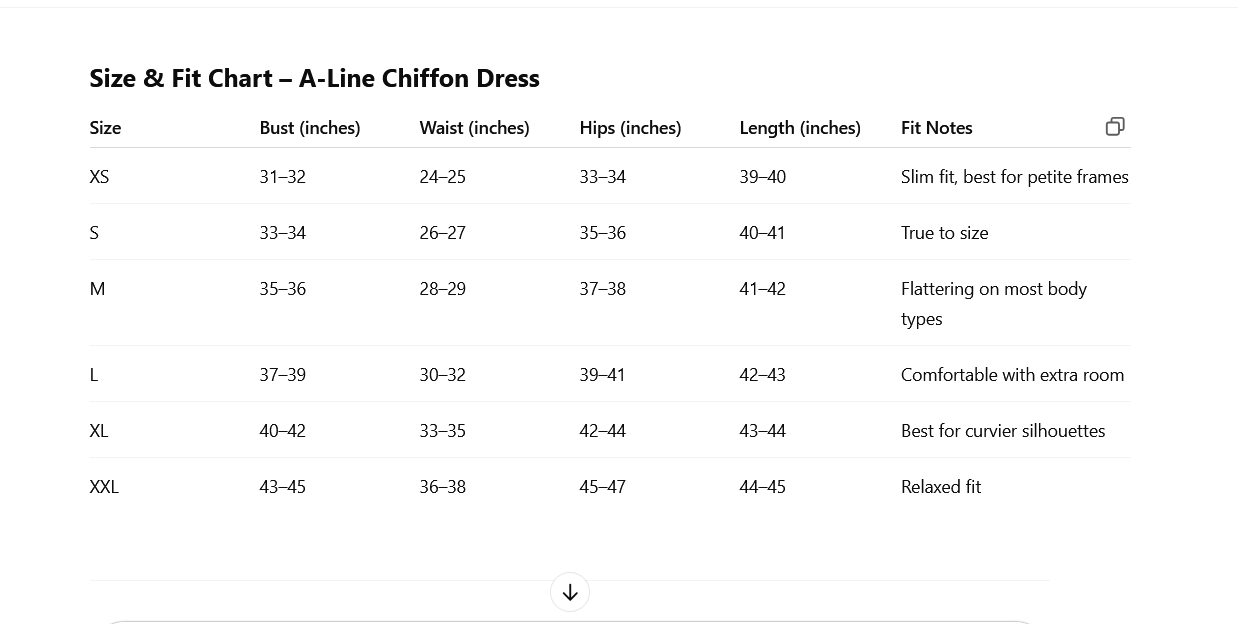Click the Bust (inches) column header
1238x624 pixels.
point(310,128)
